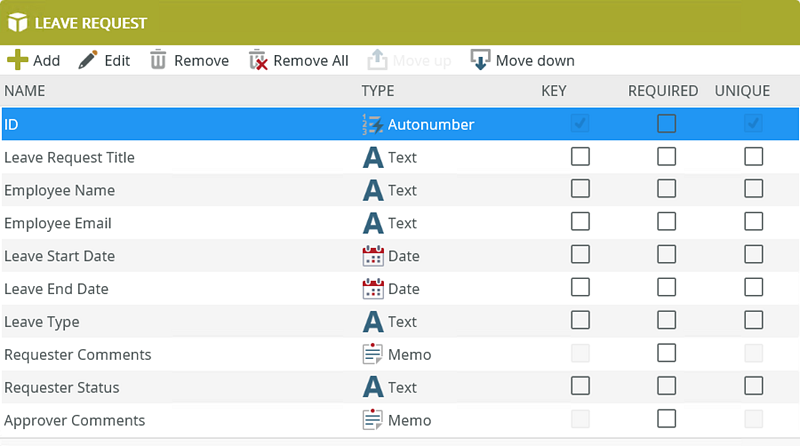The height and width of the screenshot is (446, 800).
Task: Click the Autonumber type icon in ID row
Action: point(373,125)
